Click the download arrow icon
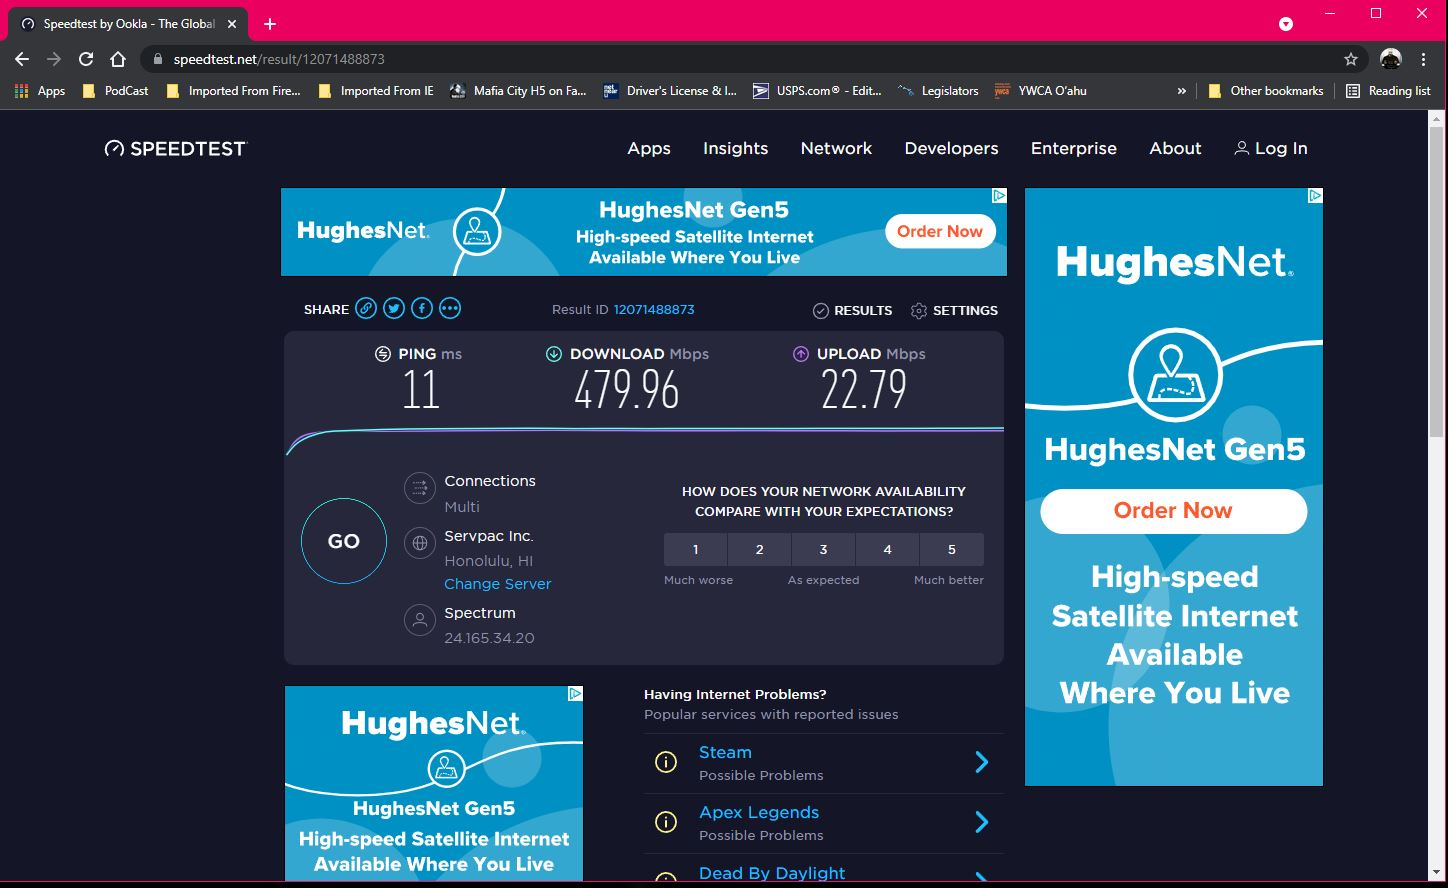Viewport: 1448px width, 888px height. click(554, 354)
